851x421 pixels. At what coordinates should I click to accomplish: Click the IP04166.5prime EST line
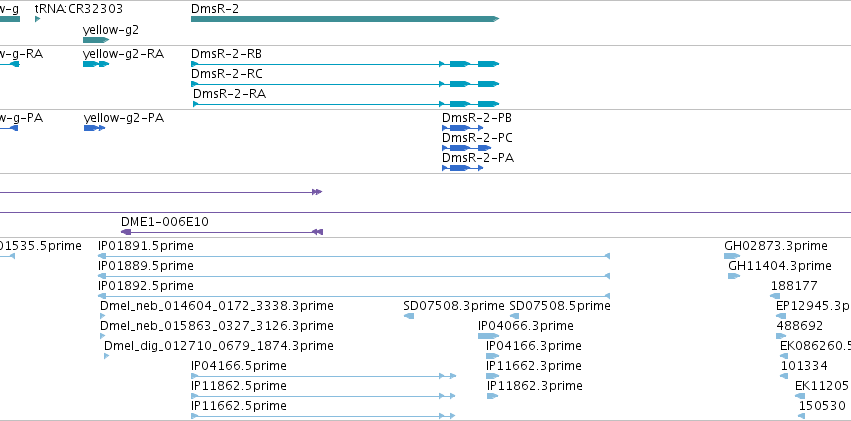point(323,376)
